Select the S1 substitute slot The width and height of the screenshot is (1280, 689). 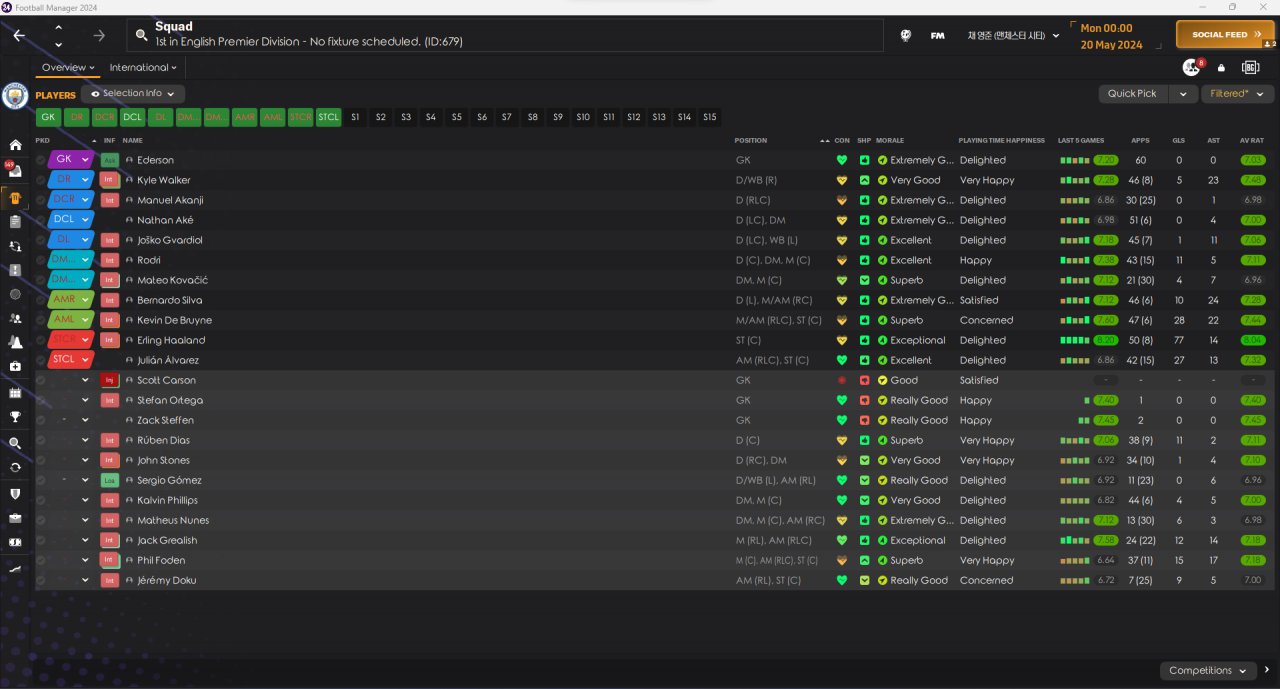[x=355, y=117]
